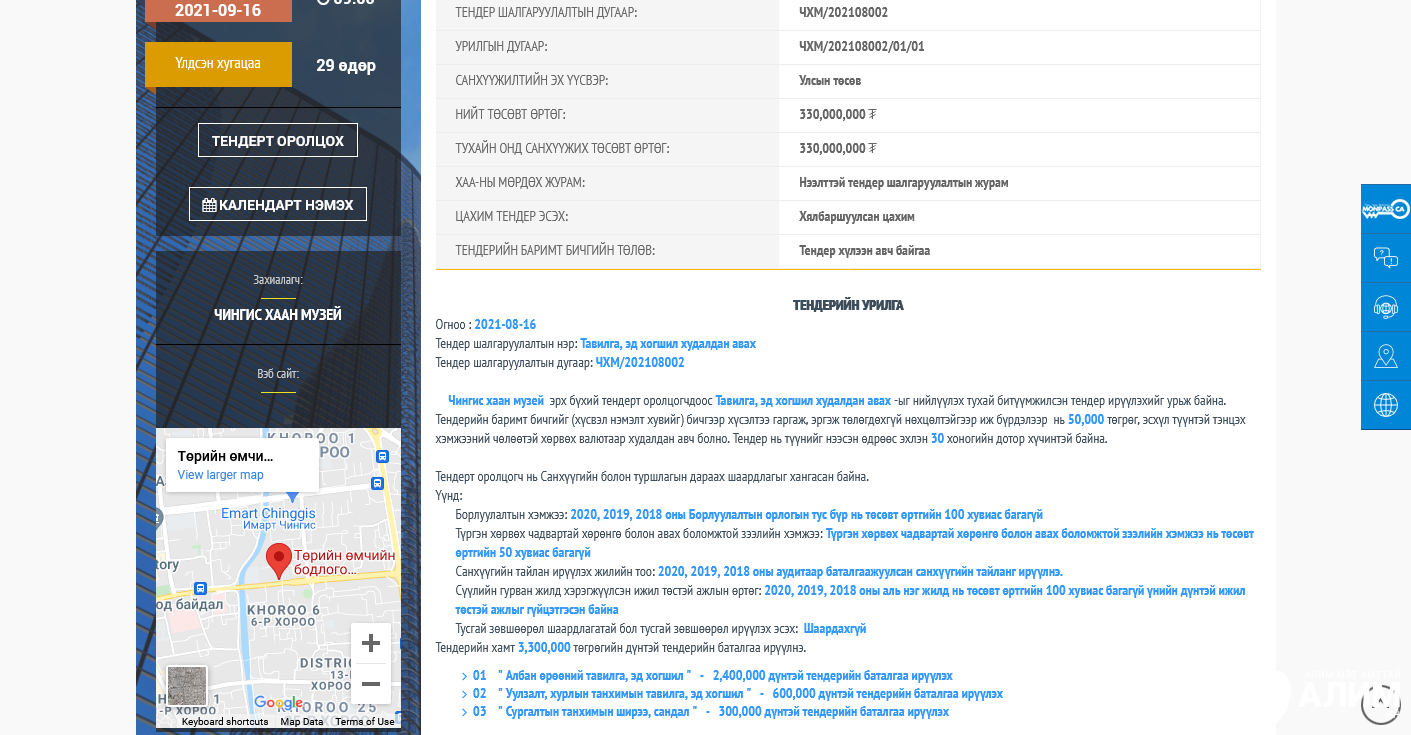1411x735 pixels.
Task: Open map Keyboard shortcuts
Action: pyautogui.click(x=225, y=722)
